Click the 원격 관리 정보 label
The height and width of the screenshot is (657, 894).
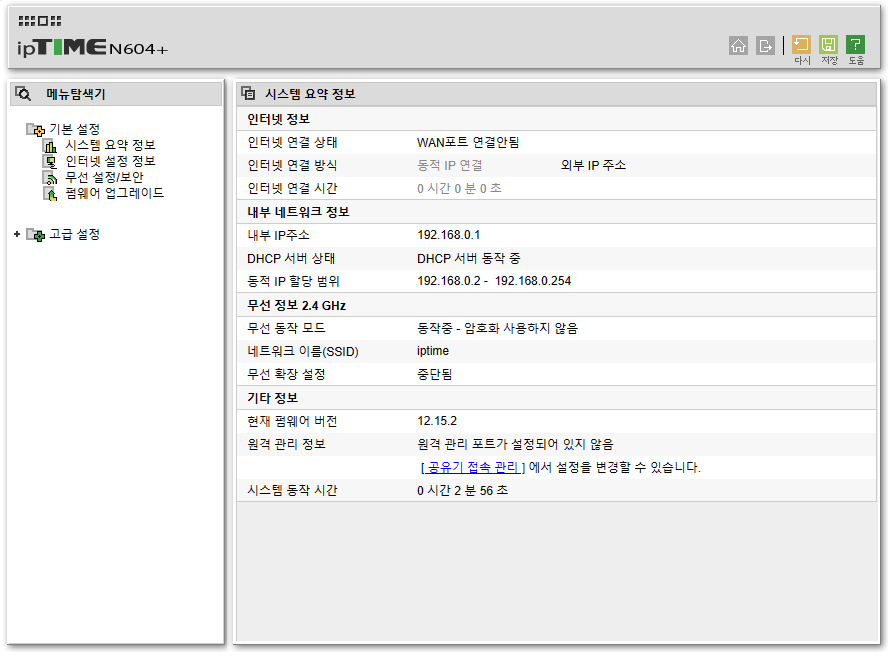coord(286,444)
